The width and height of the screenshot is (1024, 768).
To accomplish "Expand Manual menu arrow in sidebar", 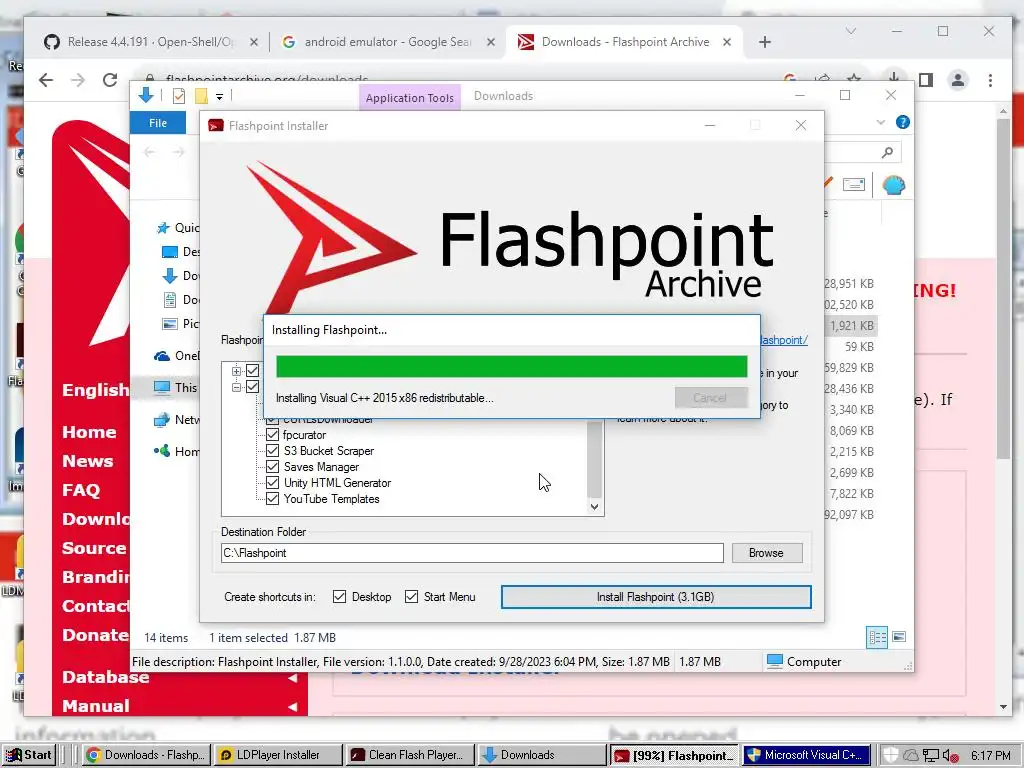I will click(x=293, y=707).
